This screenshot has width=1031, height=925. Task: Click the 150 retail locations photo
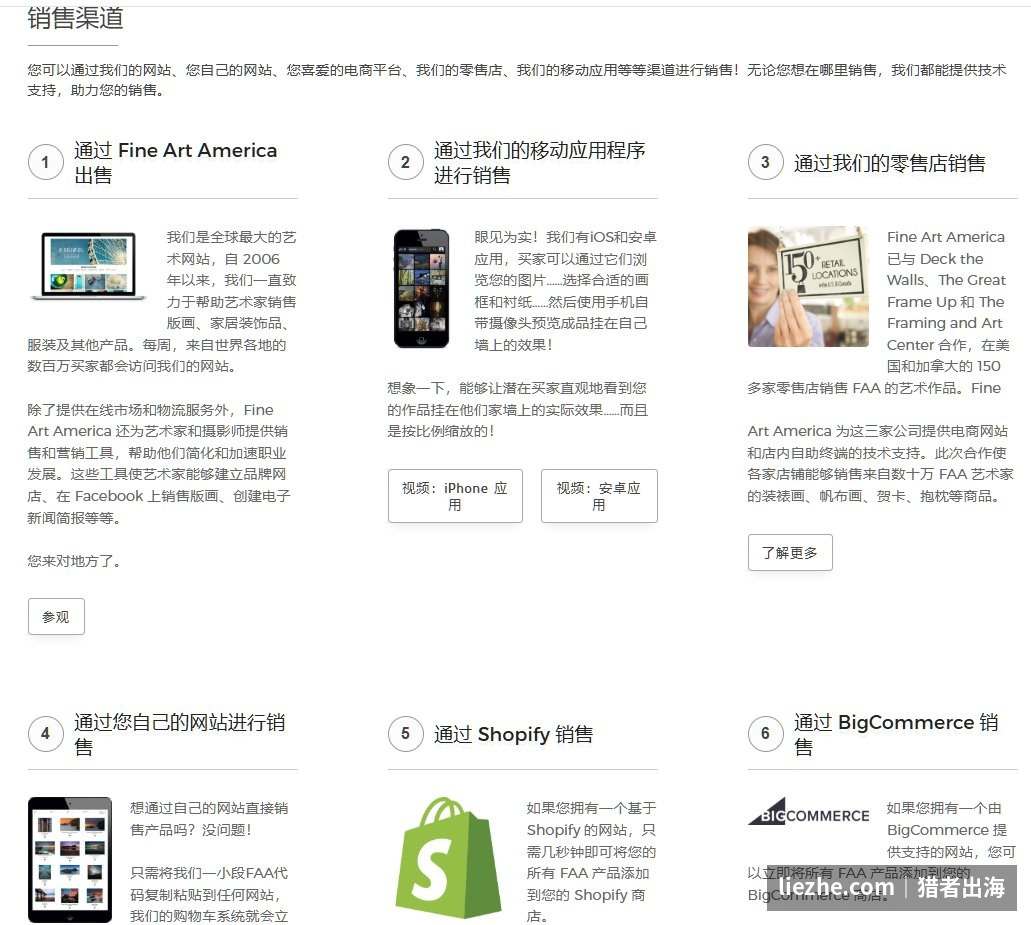pyautogui.click(x=808, y=287)
